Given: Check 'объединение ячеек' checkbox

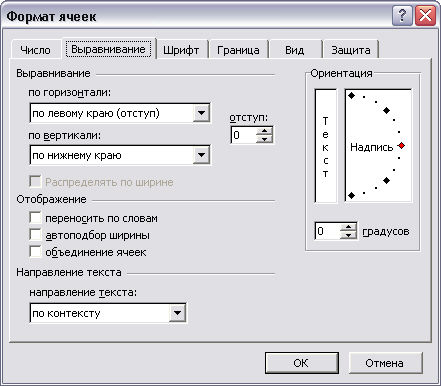Looking at the screenshot, I should pos(35,252).
